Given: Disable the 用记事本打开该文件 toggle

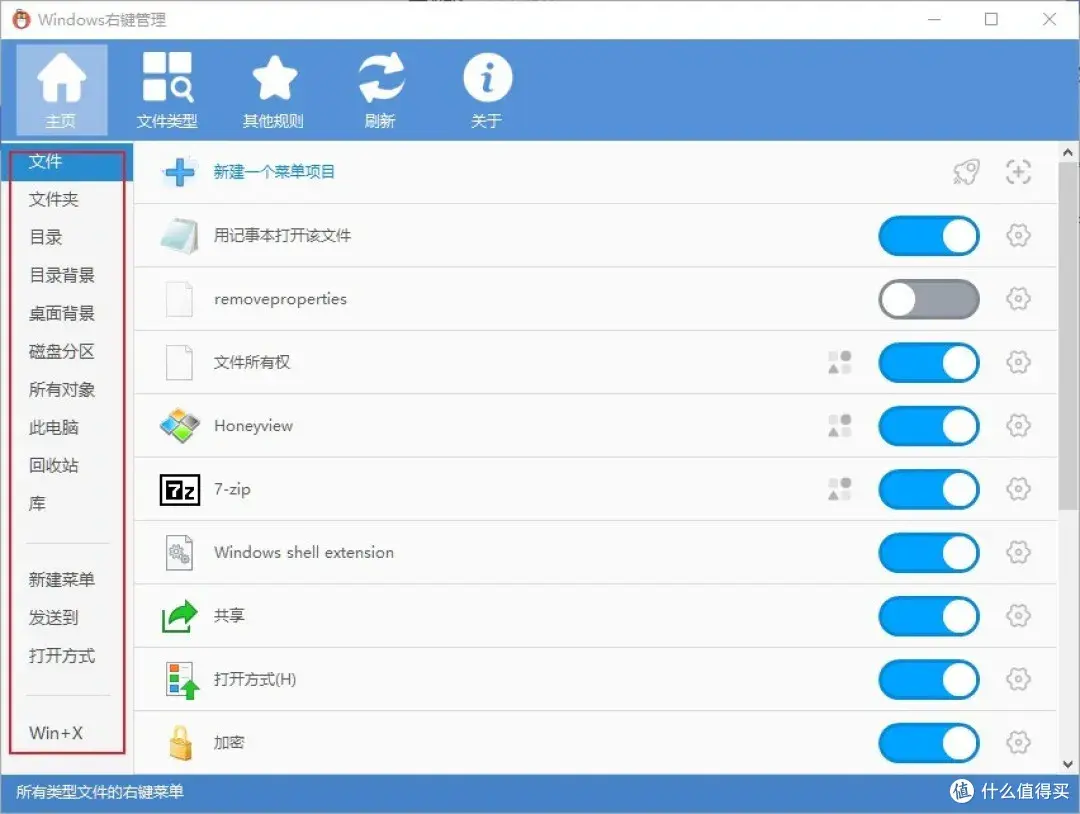Looking at the screenshot, I should click(x=928, y=236).
